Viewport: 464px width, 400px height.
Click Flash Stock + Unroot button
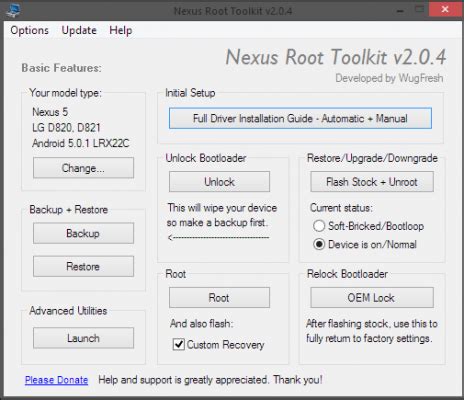[372, 182]
